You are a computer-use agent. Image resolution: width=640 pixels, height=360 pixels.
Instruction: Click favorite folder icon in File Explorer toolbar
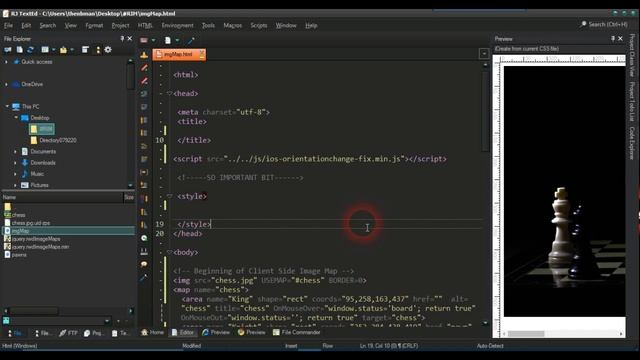click(63, 50)
